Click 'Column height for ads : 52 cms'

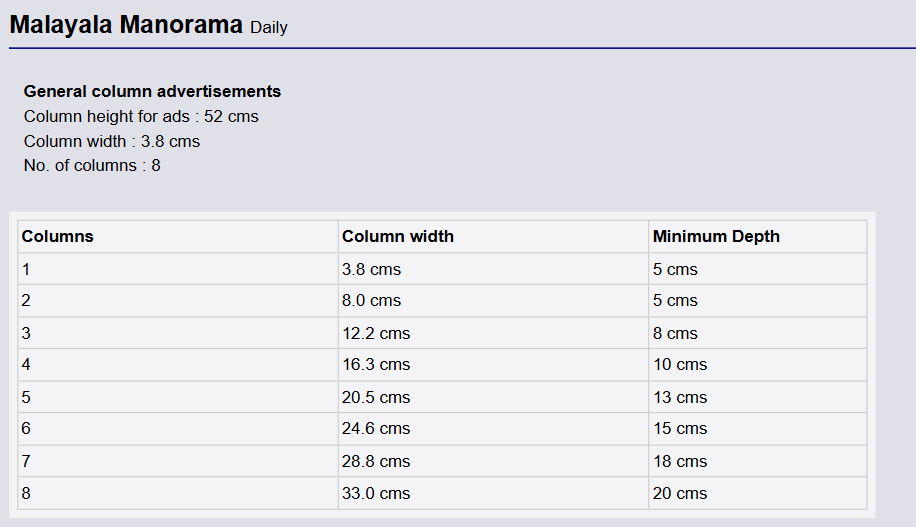point(141,117)
